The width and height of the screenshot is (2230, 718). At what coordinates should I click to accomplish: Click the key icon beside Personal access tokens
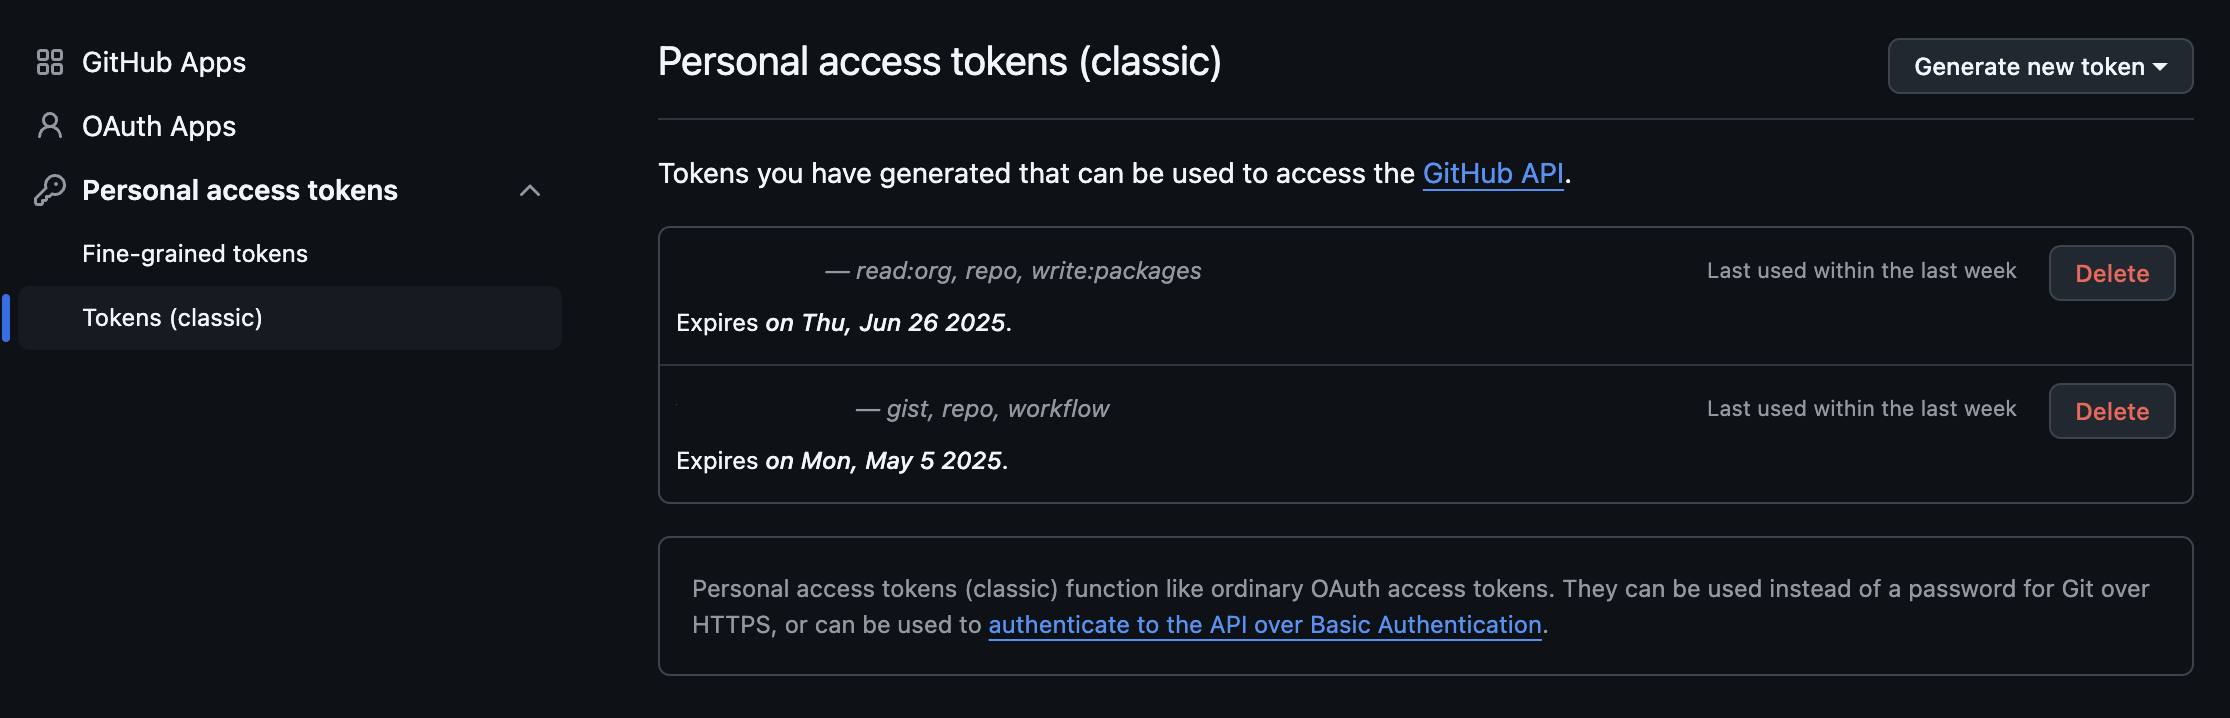(50, 190)
